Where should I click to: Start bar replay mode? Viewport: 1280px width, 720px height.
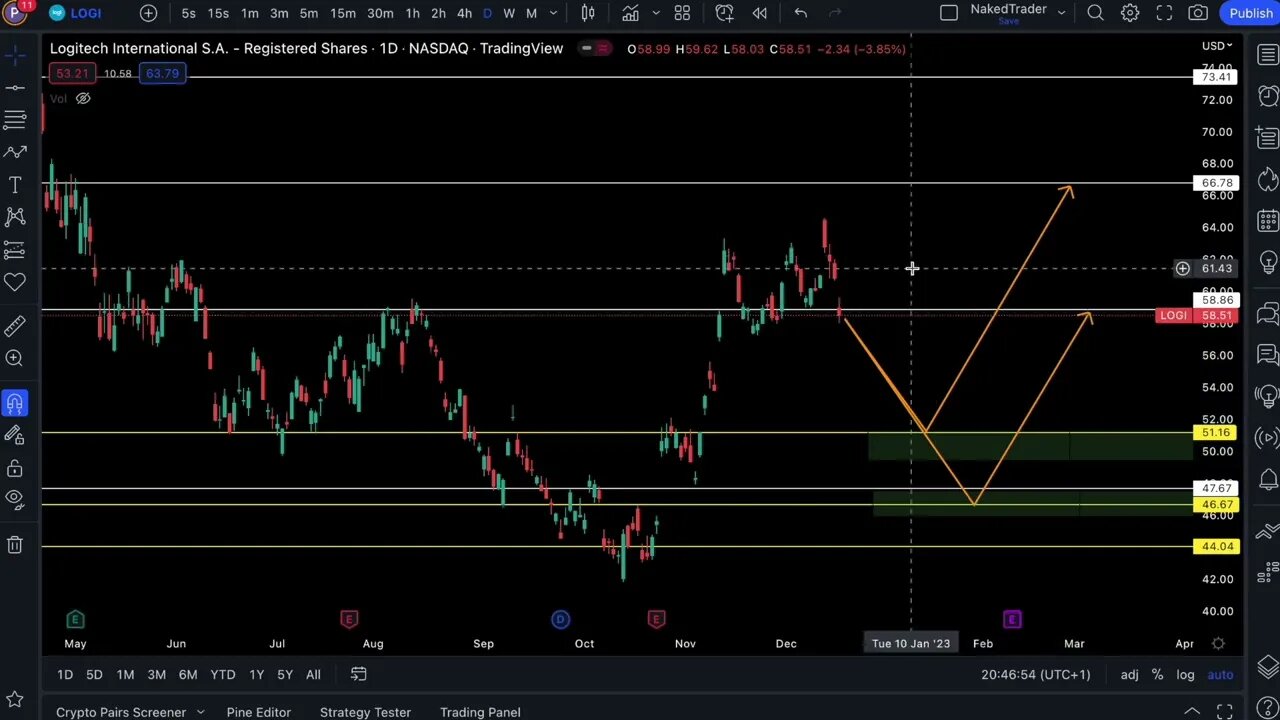tap(760, 13)
